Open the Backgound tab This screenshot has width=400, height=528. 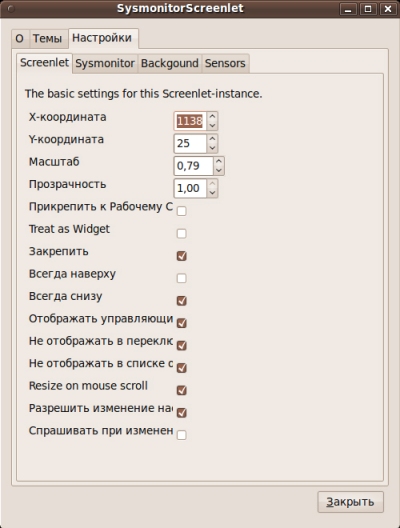pyautogui.click(x=170, y=63)
